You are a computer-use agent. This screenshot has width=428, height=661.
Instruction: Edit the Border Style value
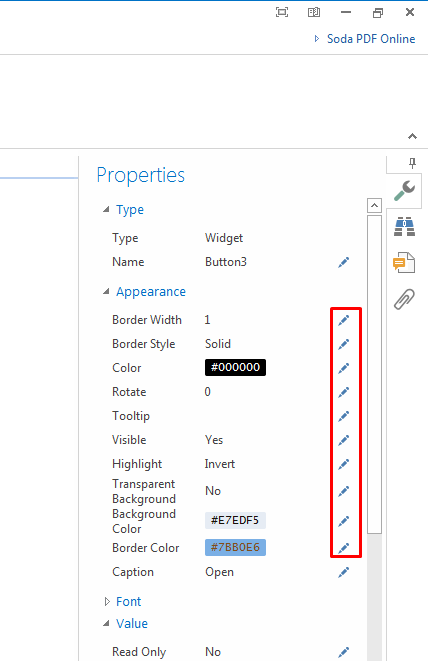coord(344,344)
